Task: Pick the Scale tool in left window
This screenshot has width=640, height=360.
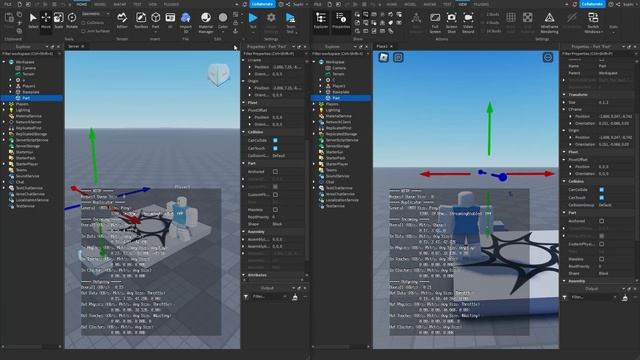Action: (x=59, y=20)
